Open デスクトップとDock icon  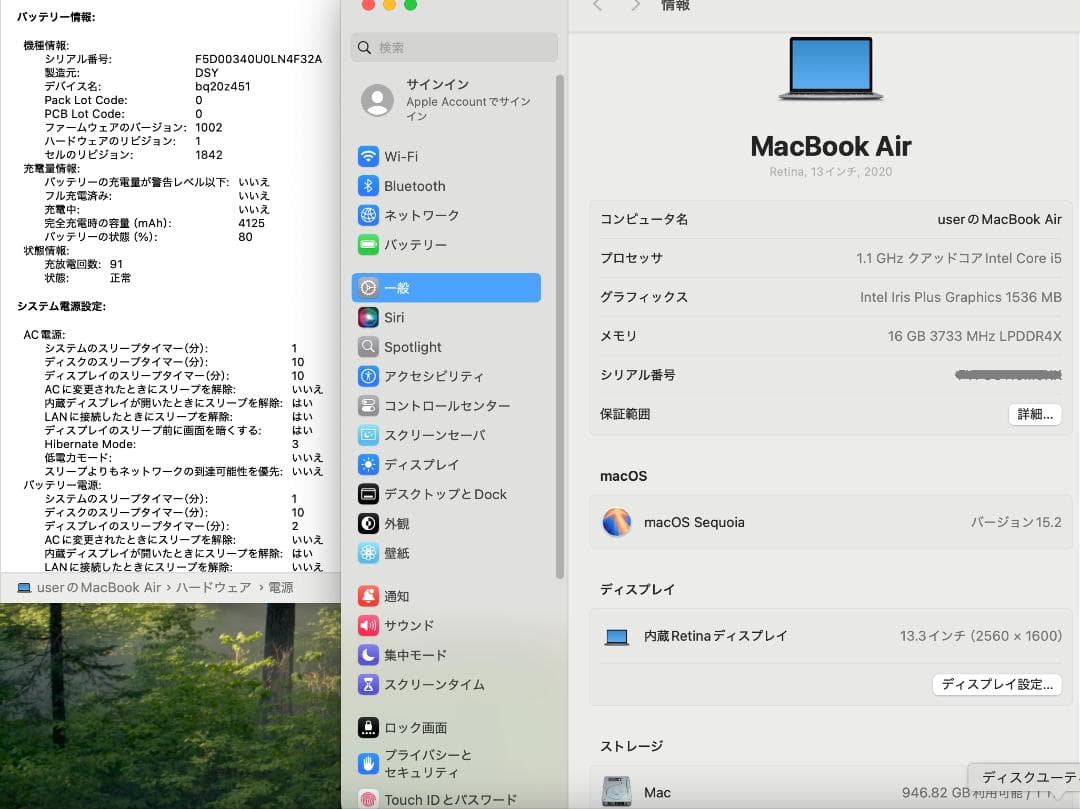click(x=368, y=494)
